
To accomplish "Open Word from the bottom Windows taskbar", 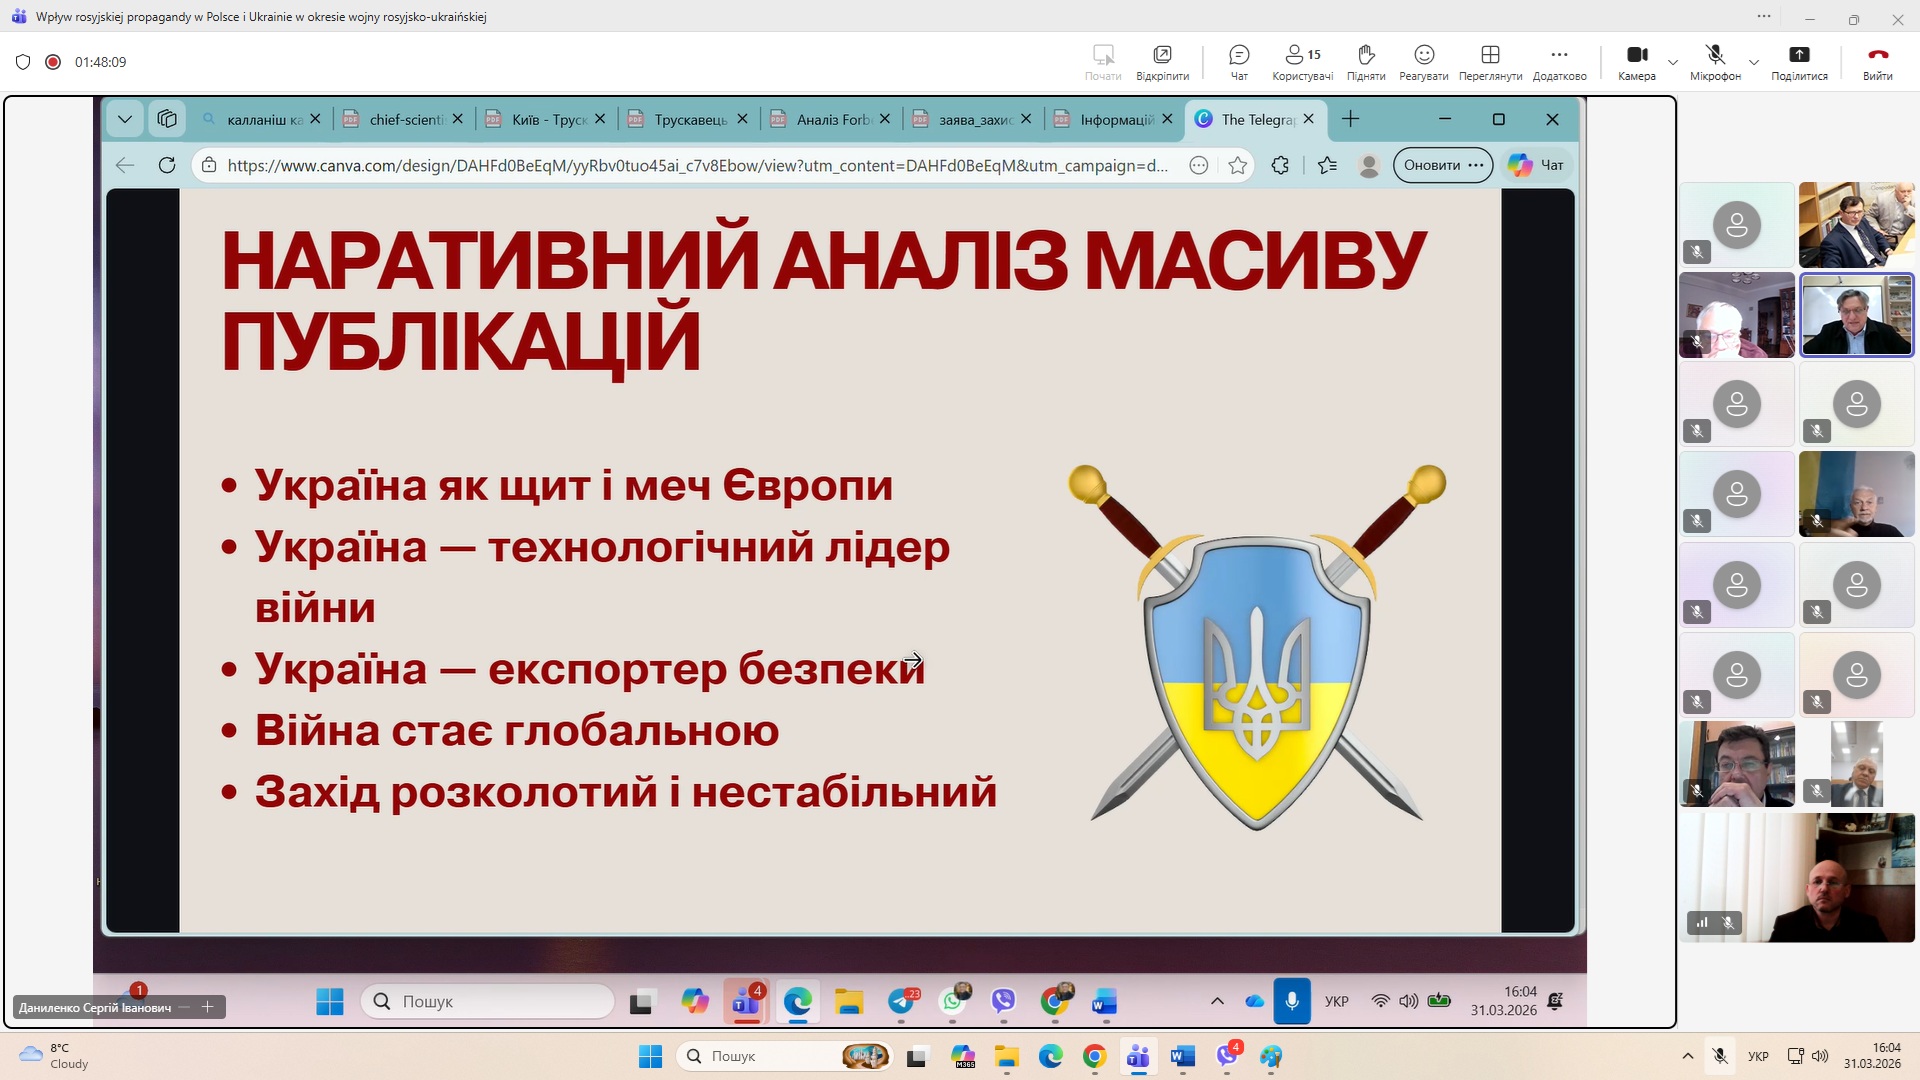I will coord(1182,1056).
